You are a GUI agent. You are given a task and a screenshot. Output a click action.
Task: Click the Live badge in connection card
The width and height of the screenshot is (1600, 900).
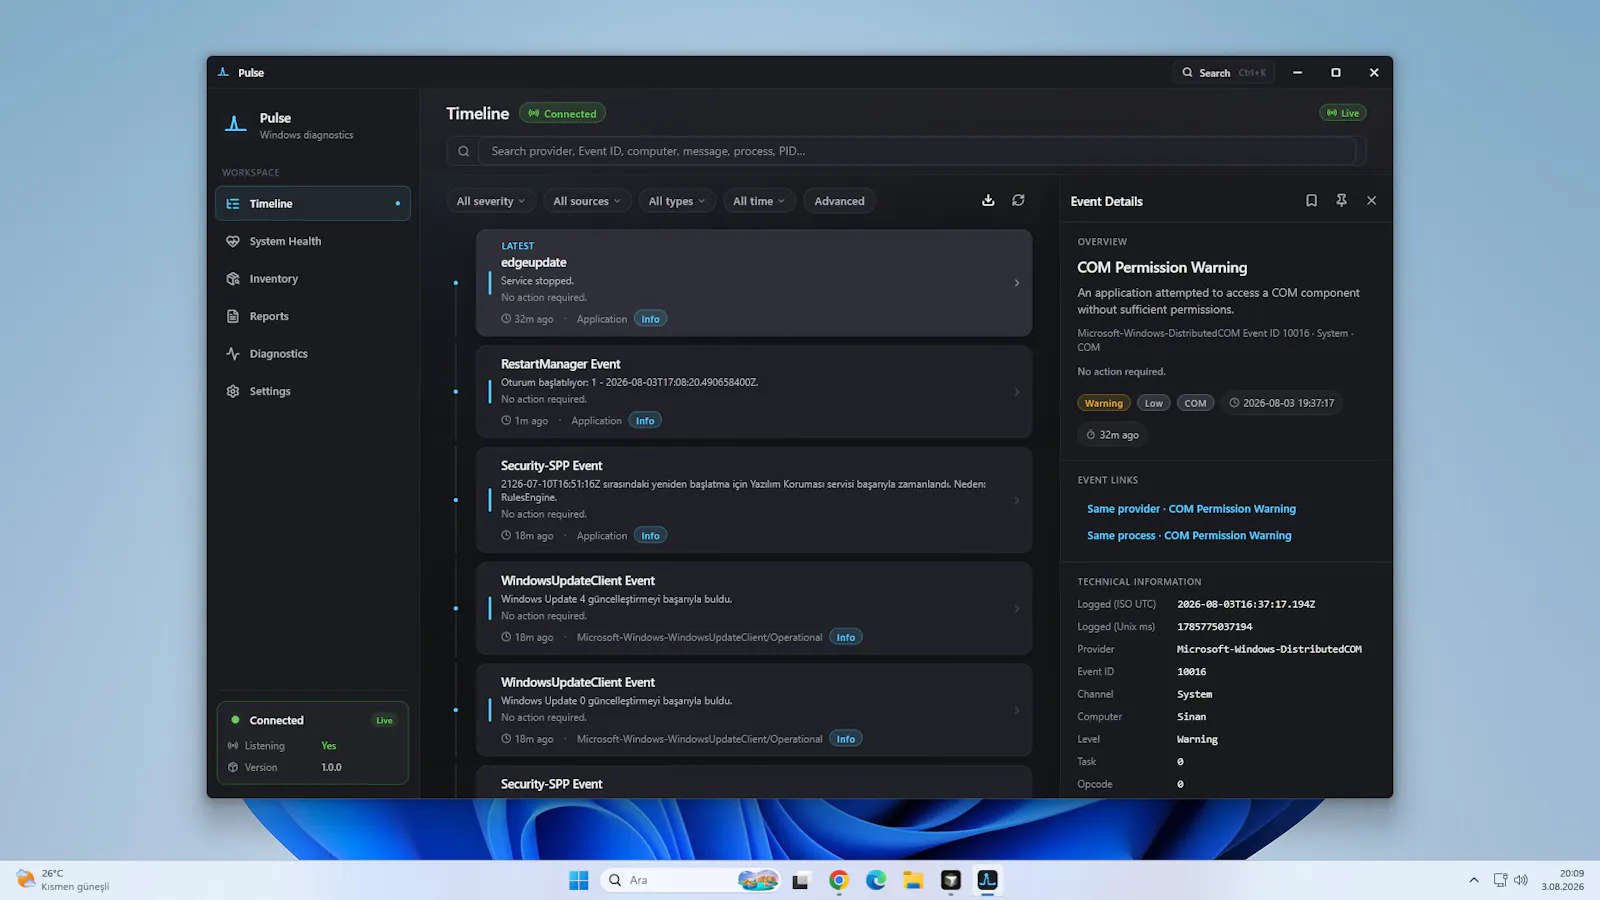pos(384,721)
